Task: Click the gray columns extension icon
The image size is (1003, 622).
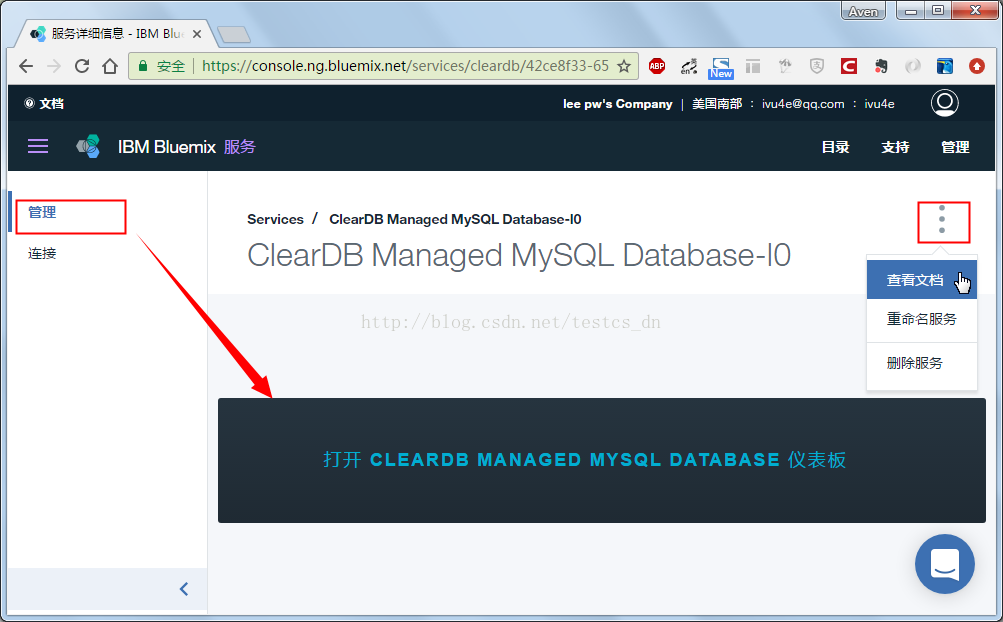Action: (753, 66)
